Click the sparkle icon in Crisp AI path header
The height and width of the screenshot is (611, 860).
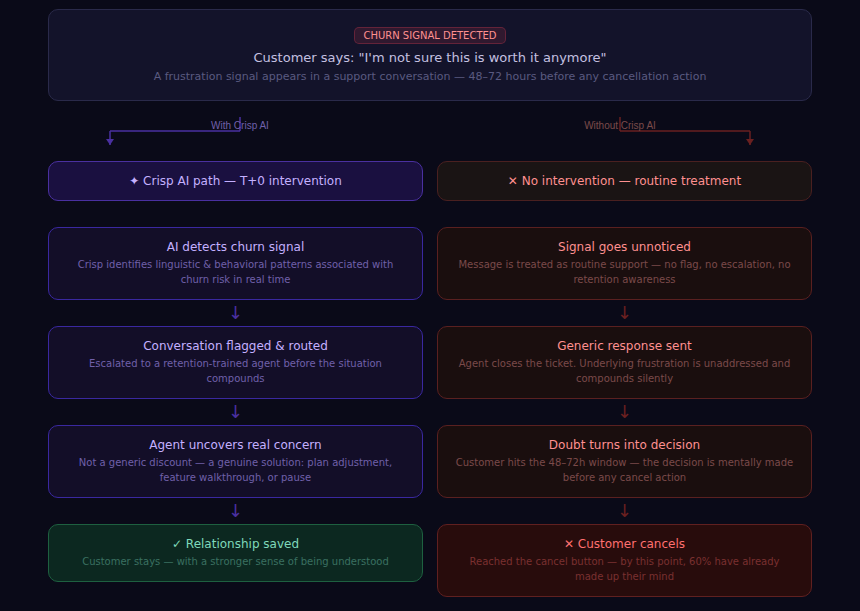click(x=134, y=181)
